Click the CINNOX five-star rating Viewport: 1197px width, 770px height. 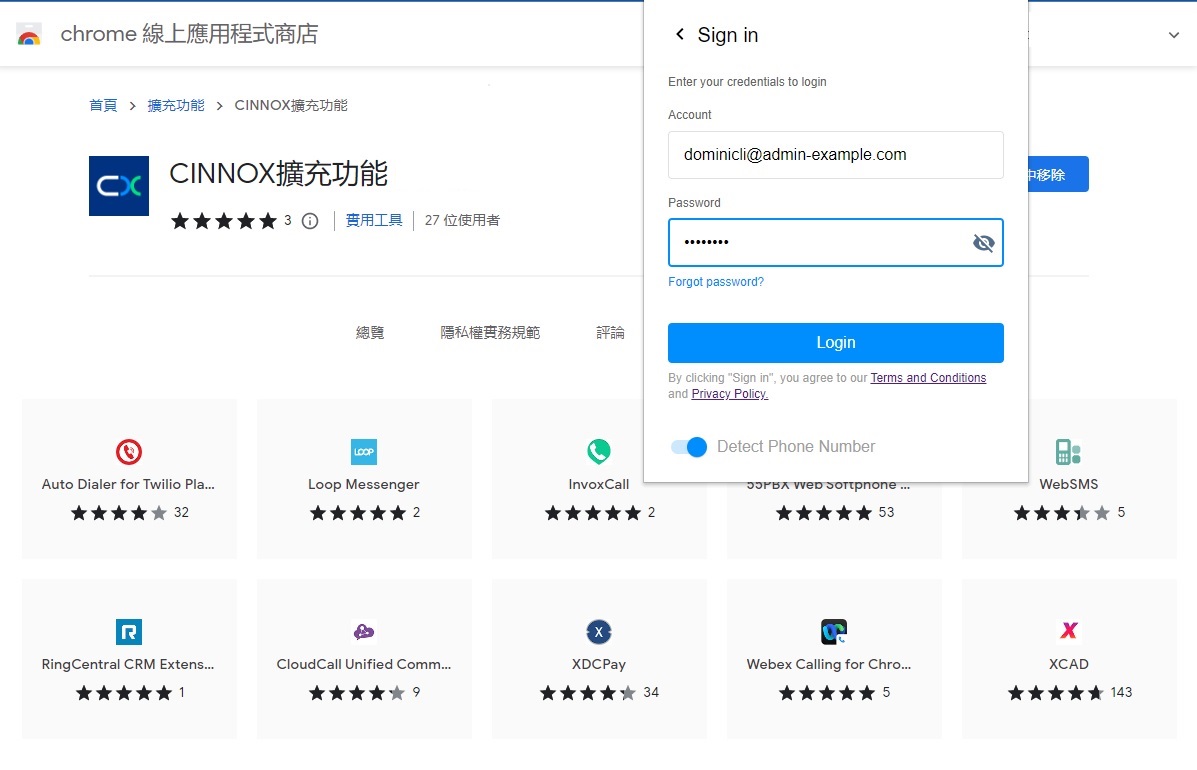(x=224, y=221)
